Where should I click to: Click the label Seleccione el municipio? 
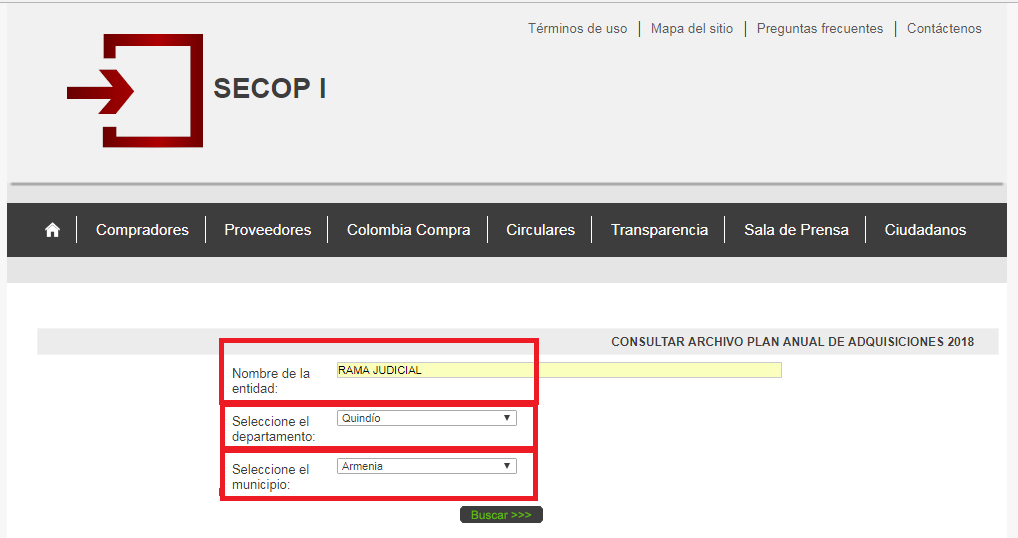[270, 477]
